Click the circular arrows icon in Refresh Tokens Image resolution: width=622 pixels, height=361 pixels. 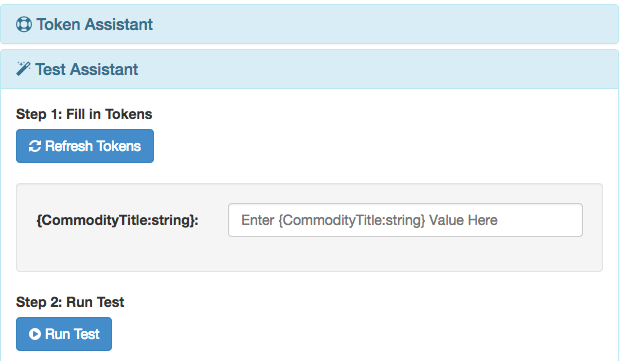point(35,146)
